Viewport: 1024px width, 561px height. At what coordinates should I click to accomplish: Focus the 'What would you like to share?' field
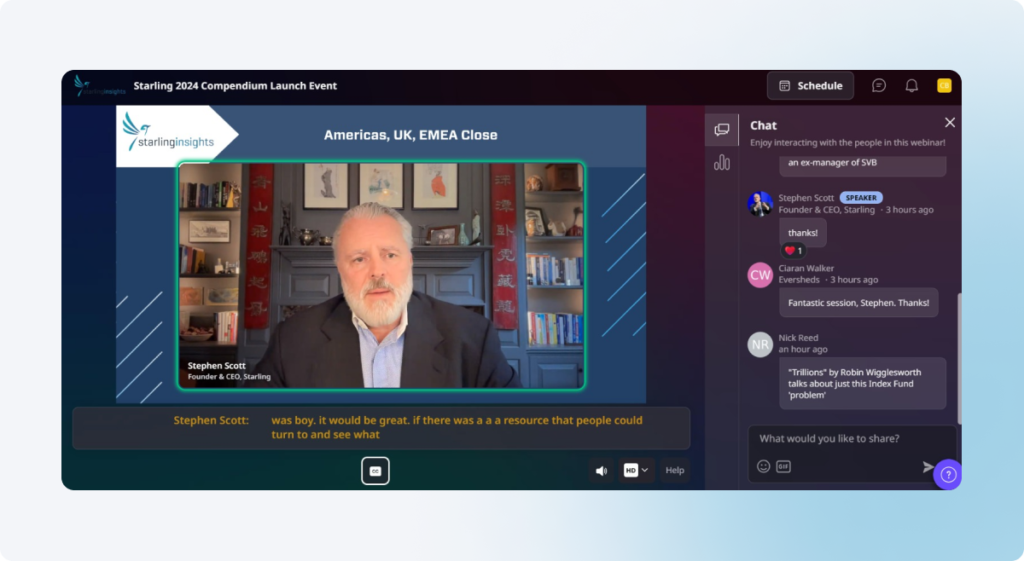coord(850,439)
